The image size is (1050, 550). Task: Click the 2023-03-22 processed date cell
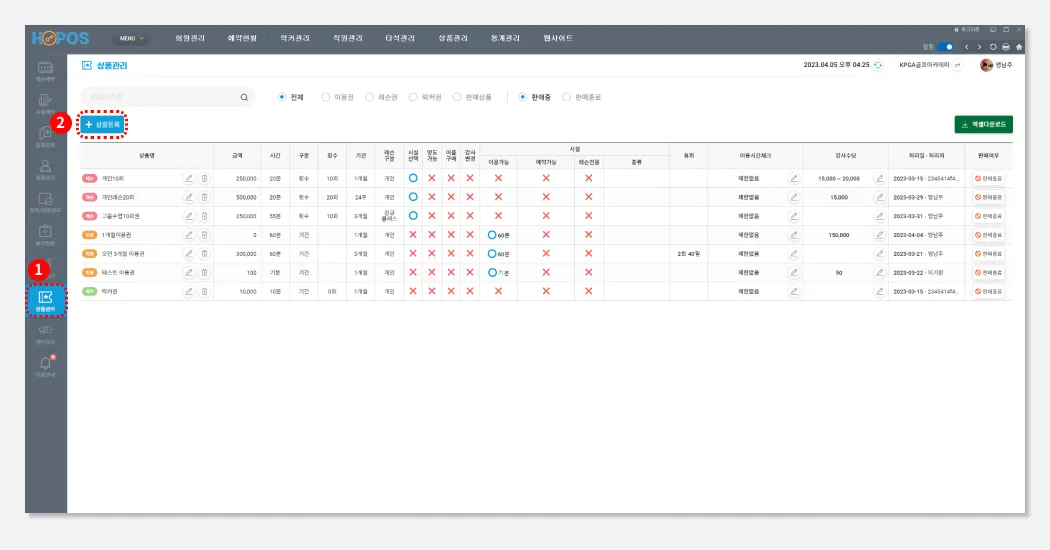(x=926, y=273)
